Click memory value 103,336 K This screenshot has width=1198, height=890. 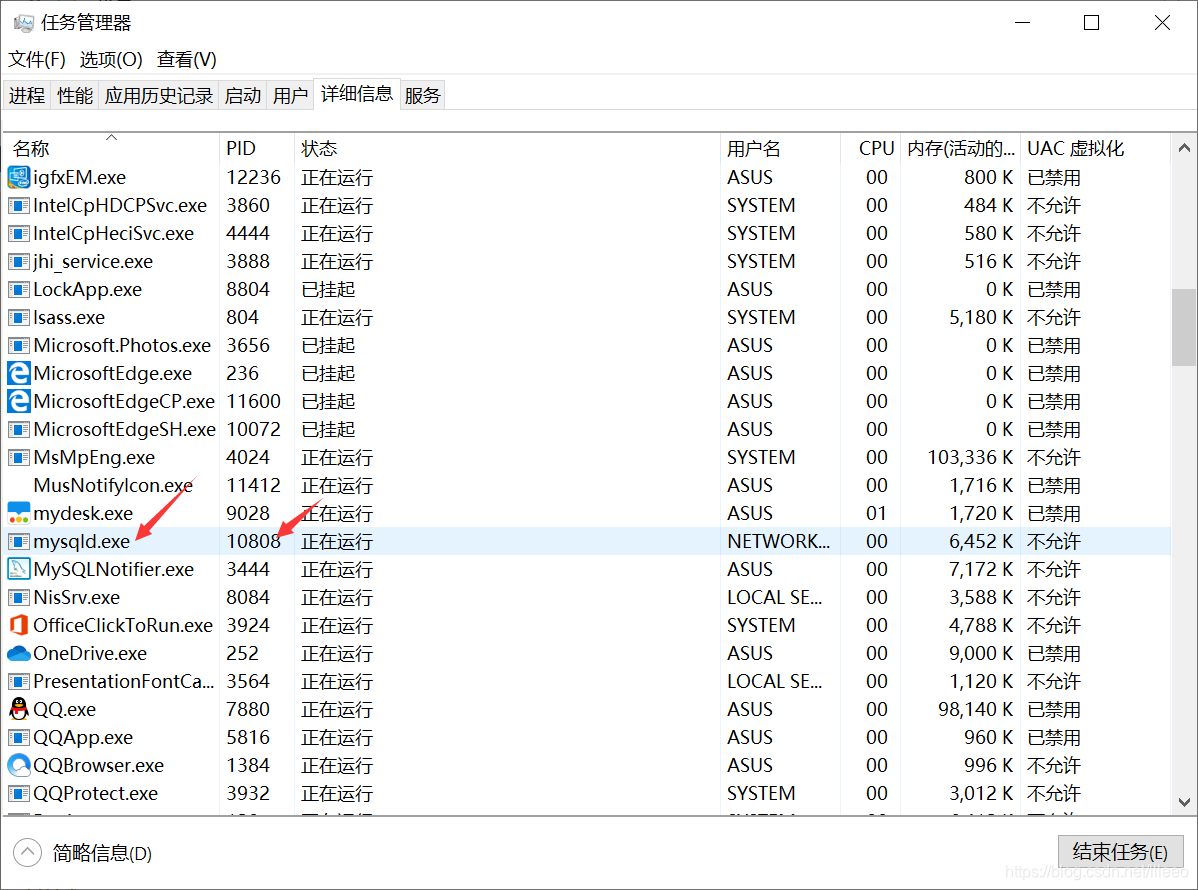[970, 458]
